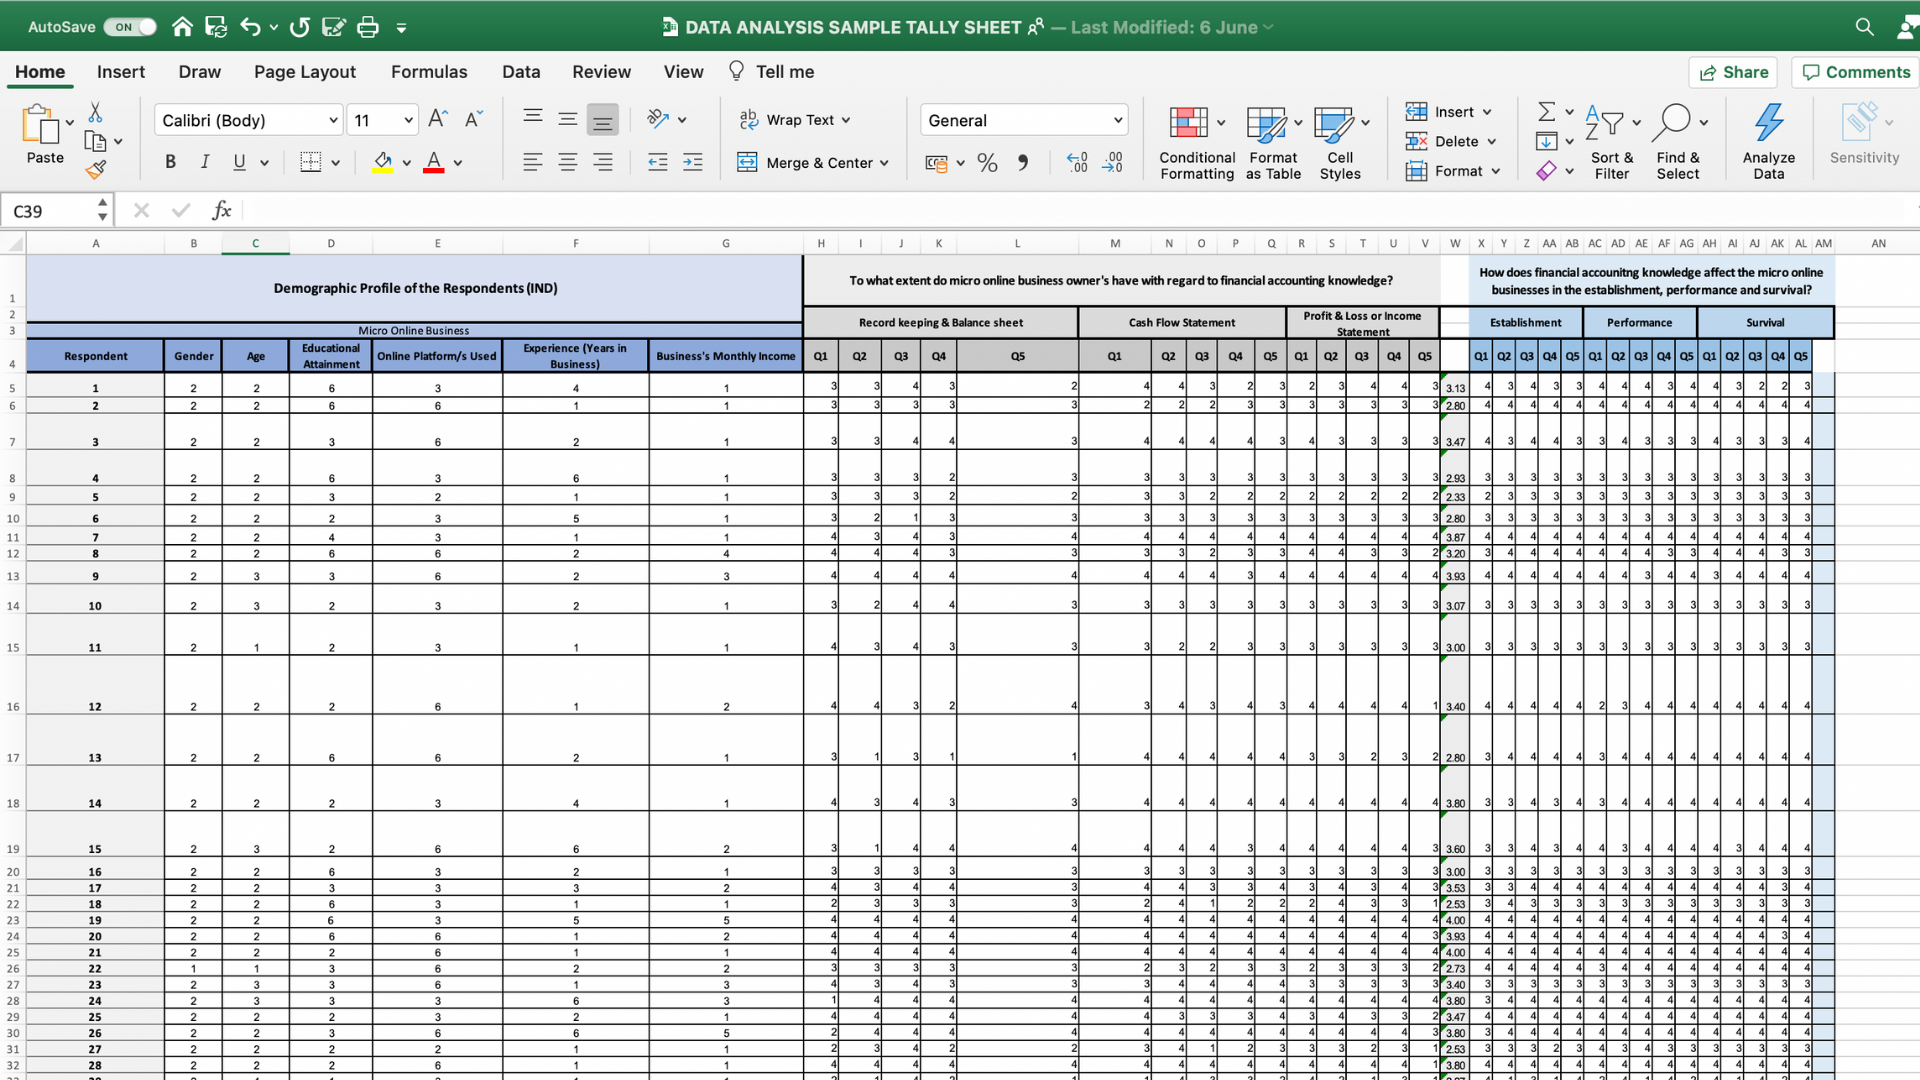1920x1080 pixels.
Task: Switch to the Data tab
Action: click(521, 72)
